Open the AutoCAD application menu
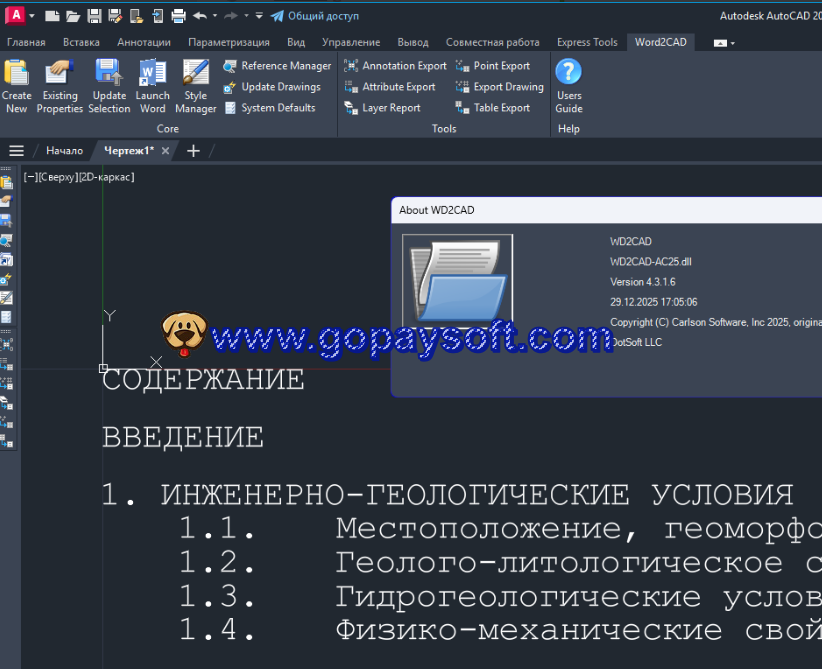This screenshot has height=669, width=822. (16, 15)
